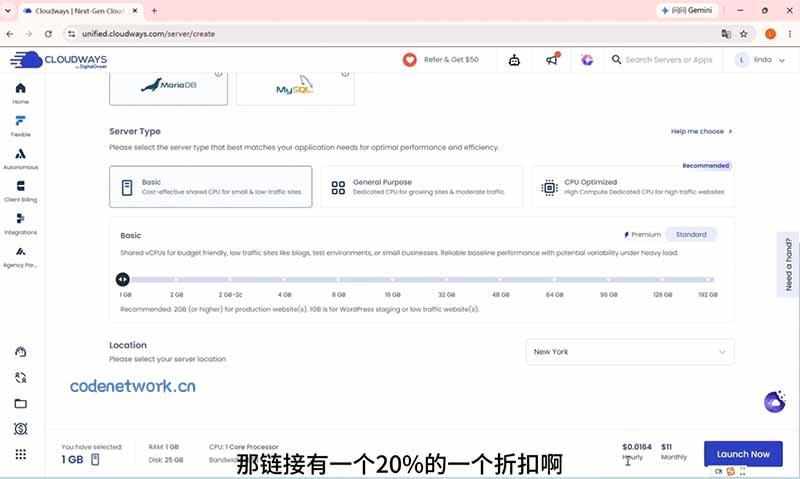Viewport: 800px width, 479px height.
Task: Click the Cloudways browser tab
Action: [x=81, y=11]
